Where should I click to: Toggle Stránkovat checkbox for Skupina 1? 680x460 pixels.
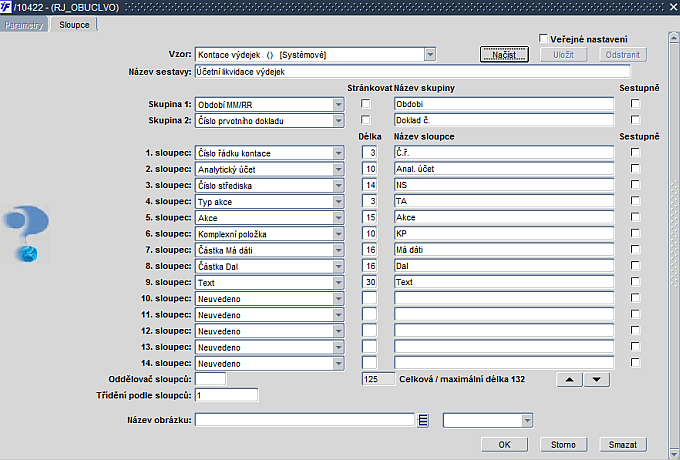366,104
